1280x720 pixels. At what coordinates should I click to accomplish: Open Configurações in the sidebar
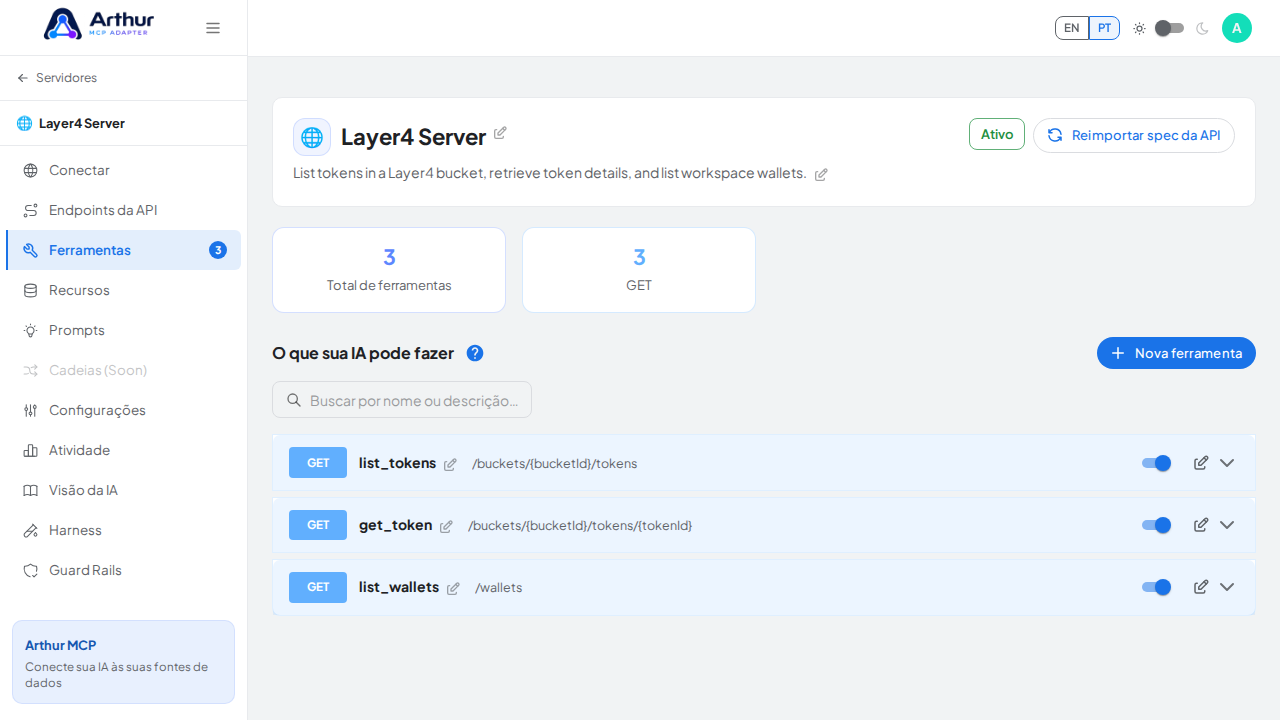123,410
